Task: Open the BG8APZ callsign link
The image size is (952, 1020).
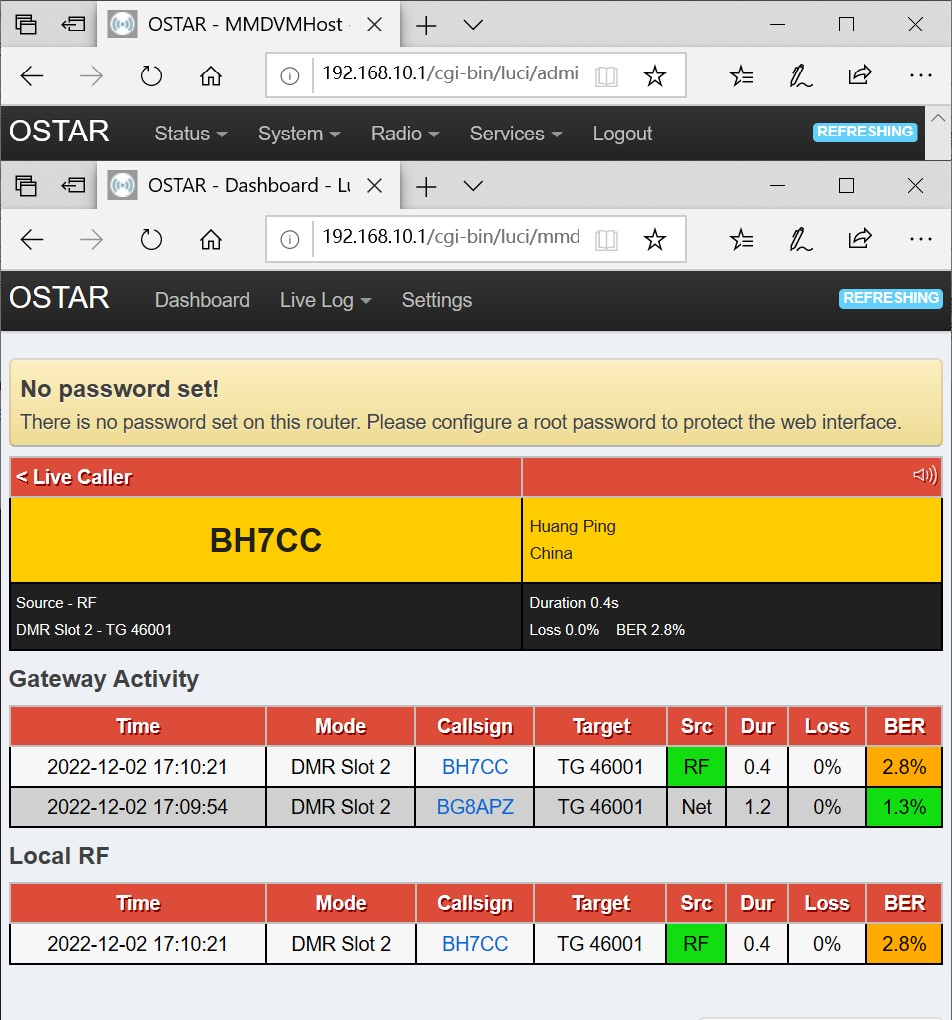Action: 475,807
